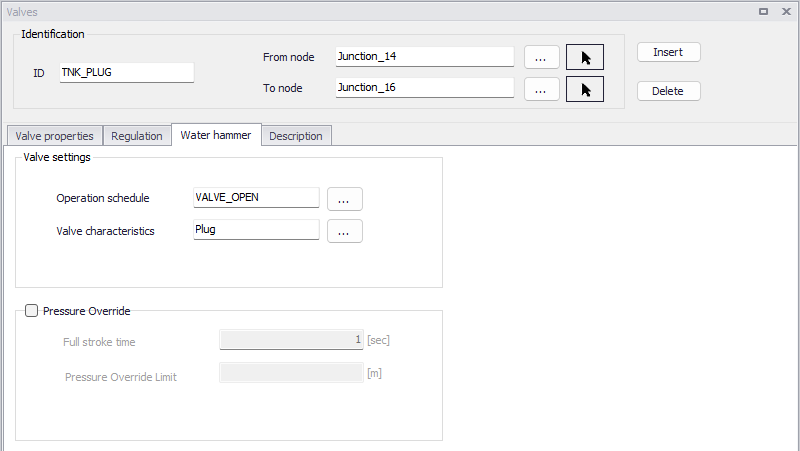The height and width of the screenshot is (451, 800).
Task: Edit the ID field TNK_PLUG
Action: click(127, 72)
